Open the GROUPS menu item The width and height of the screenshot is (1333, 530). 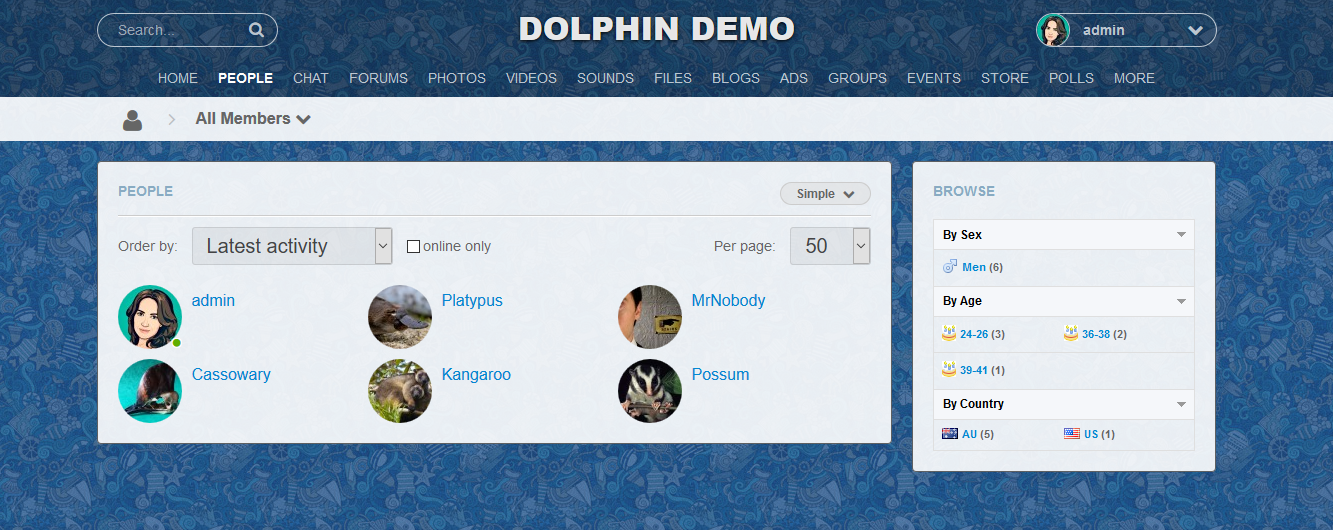857,78
